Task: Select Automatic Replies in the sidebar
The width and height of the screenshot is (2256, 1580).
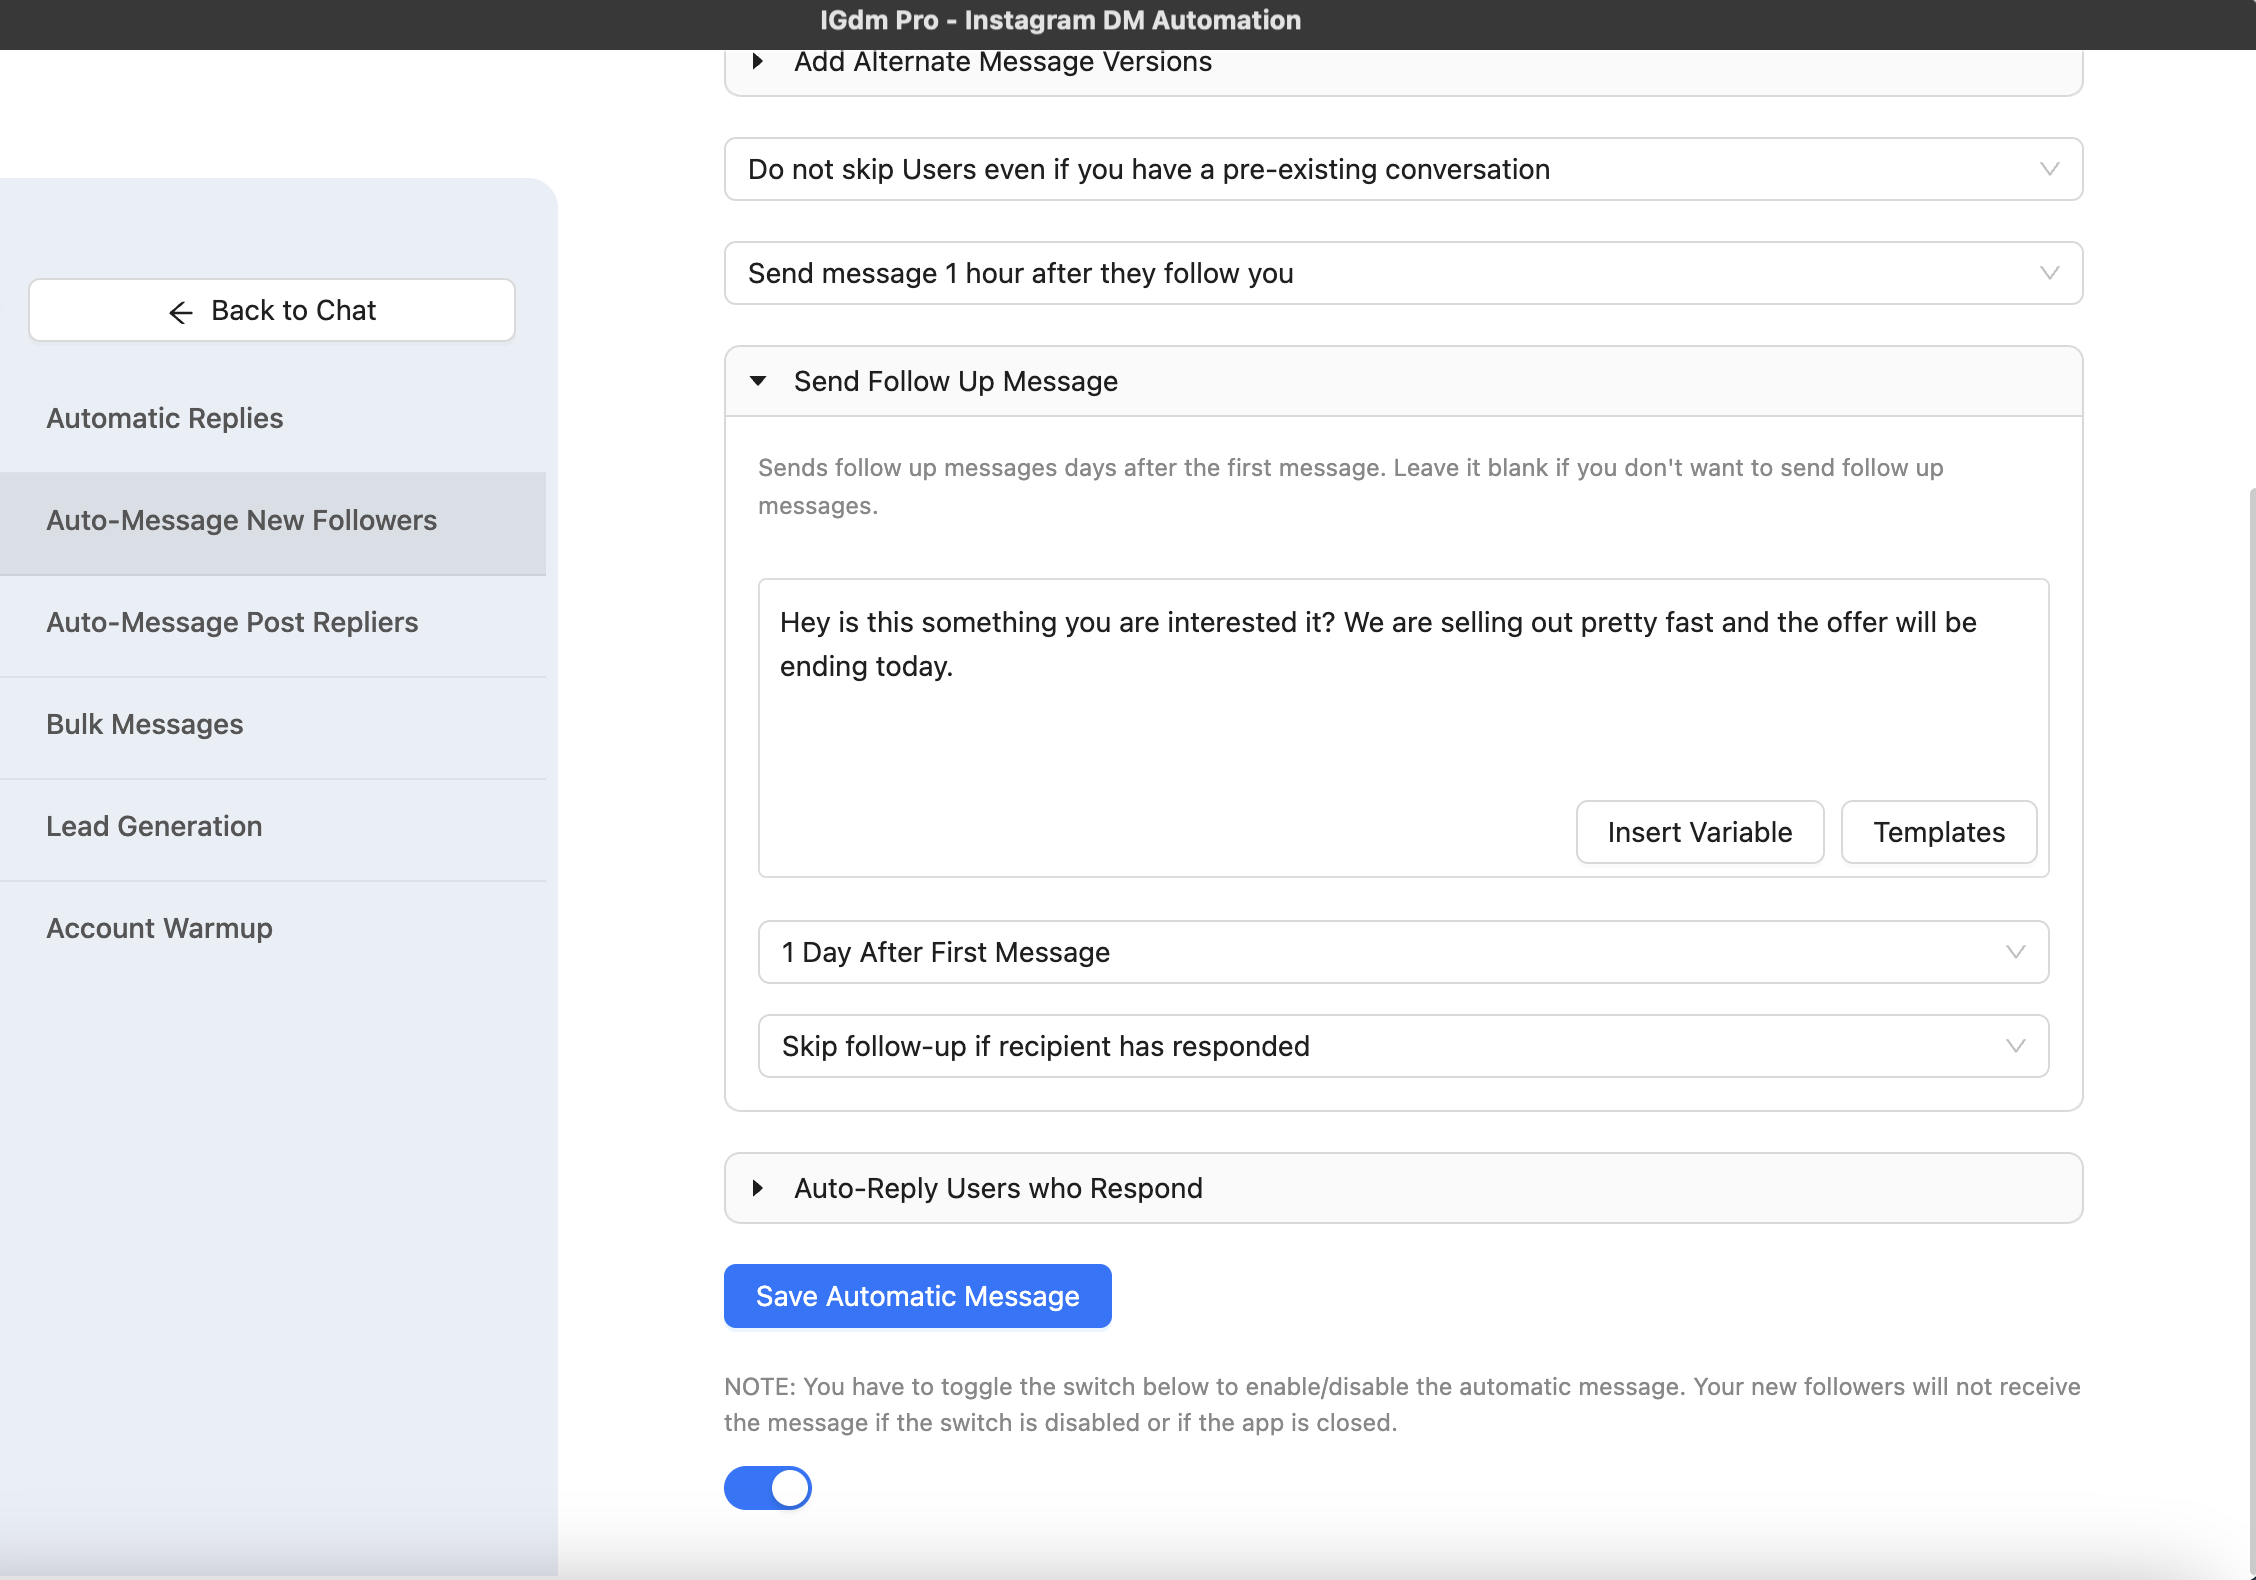Action: pos(164,418)
